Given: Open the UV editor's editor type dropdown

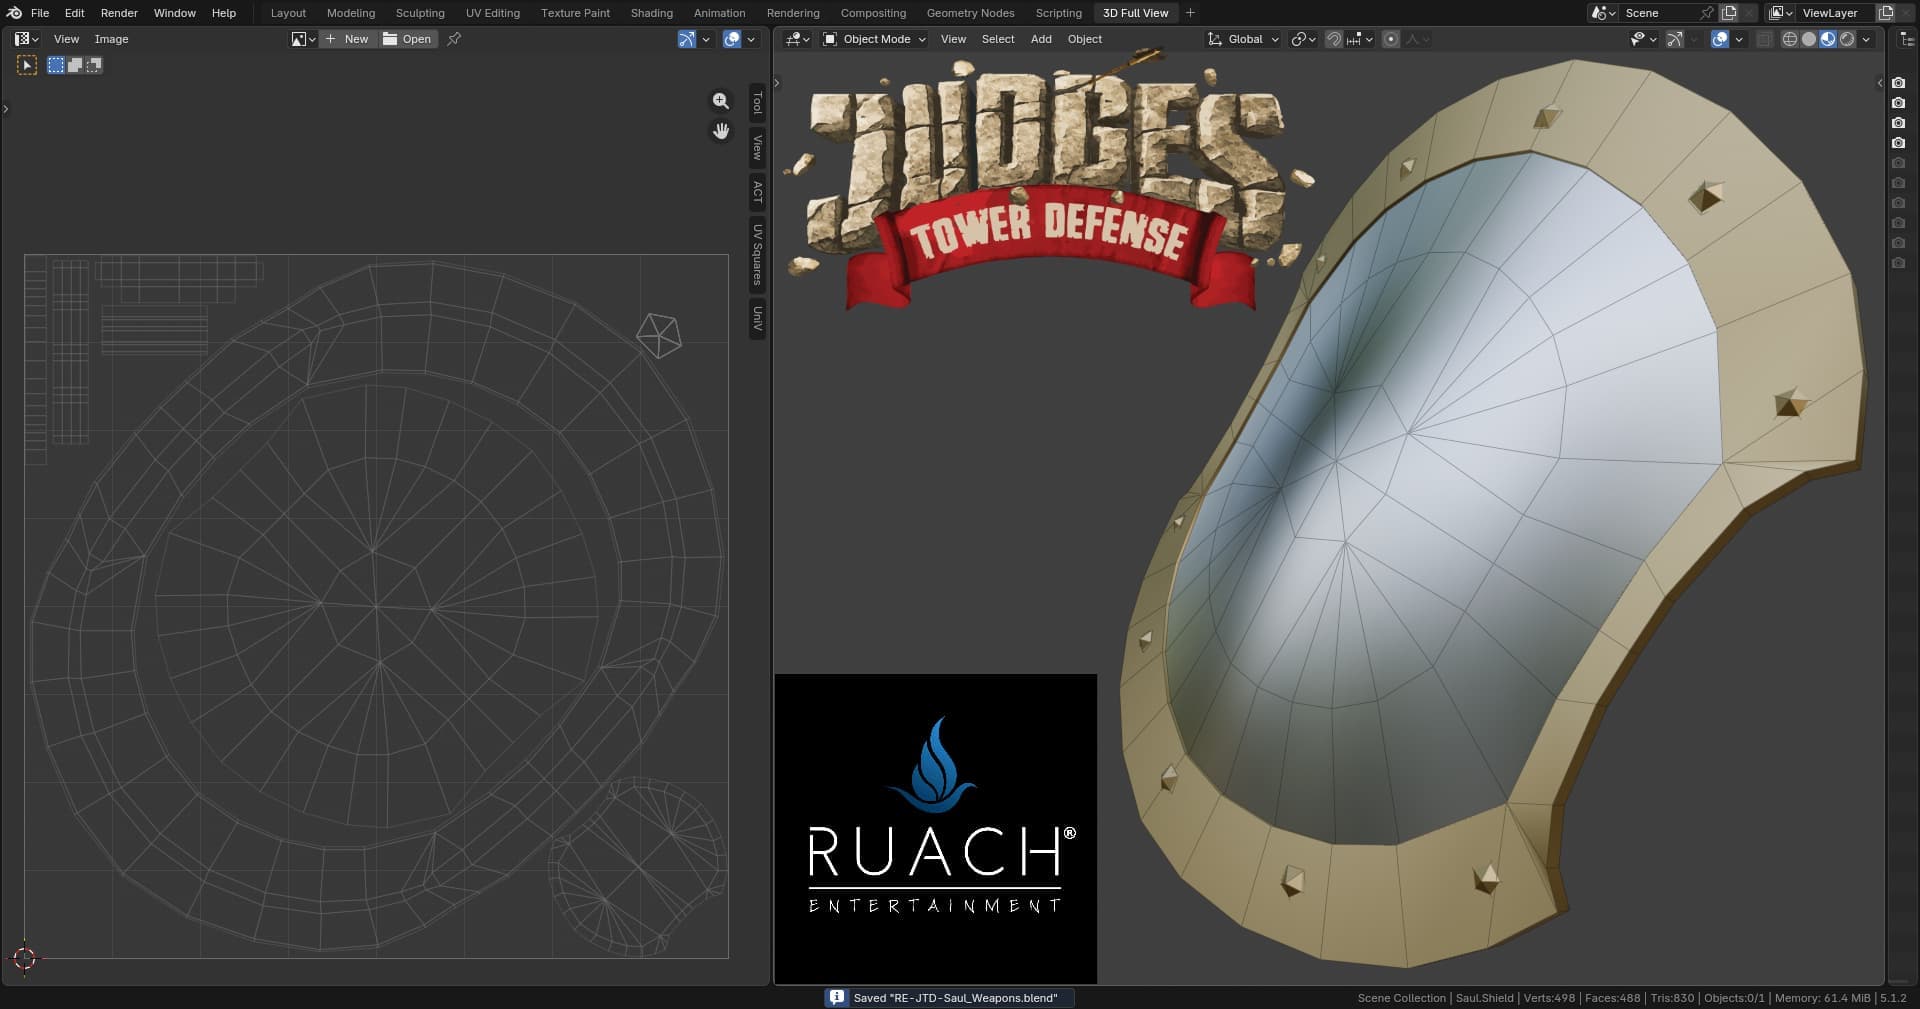Looking at the screenshot, I should coord(26,39).
